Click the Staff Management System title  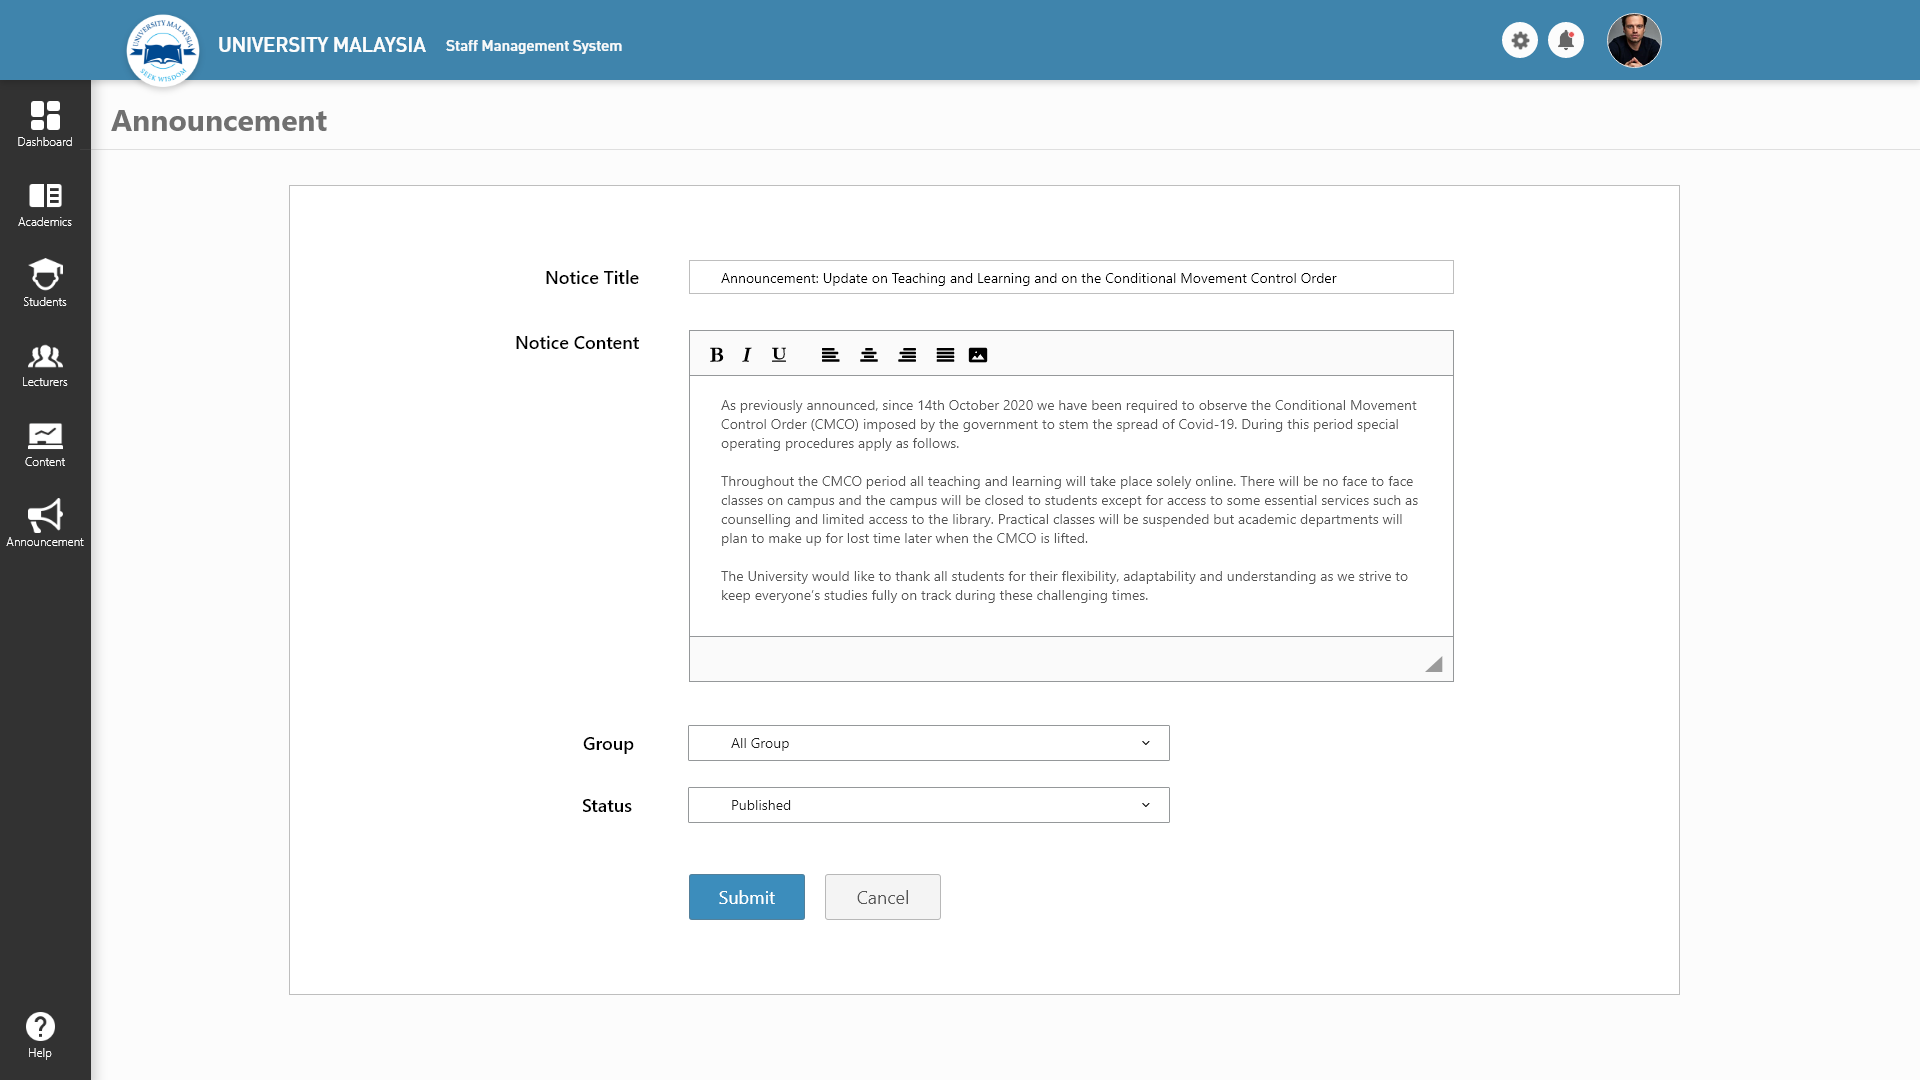[x=534, y=46]
